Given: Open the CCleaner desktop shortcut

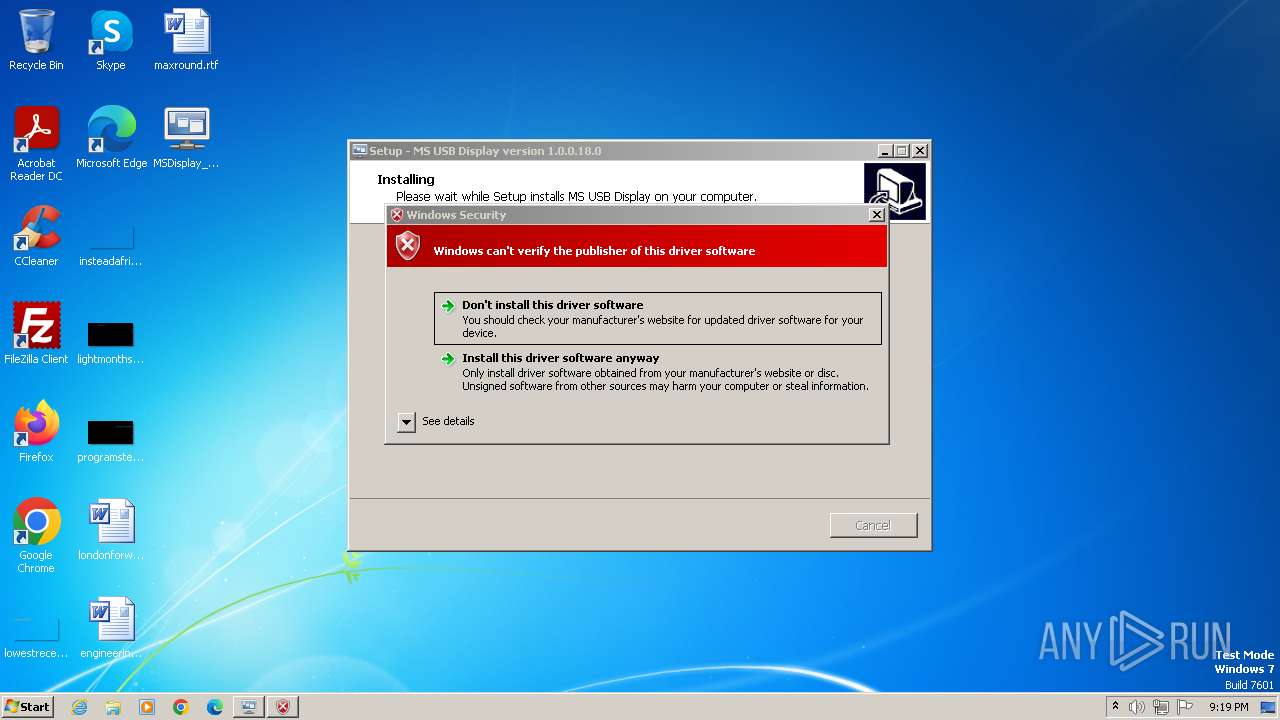Looking at the screenshot, I should coord(36,236).
